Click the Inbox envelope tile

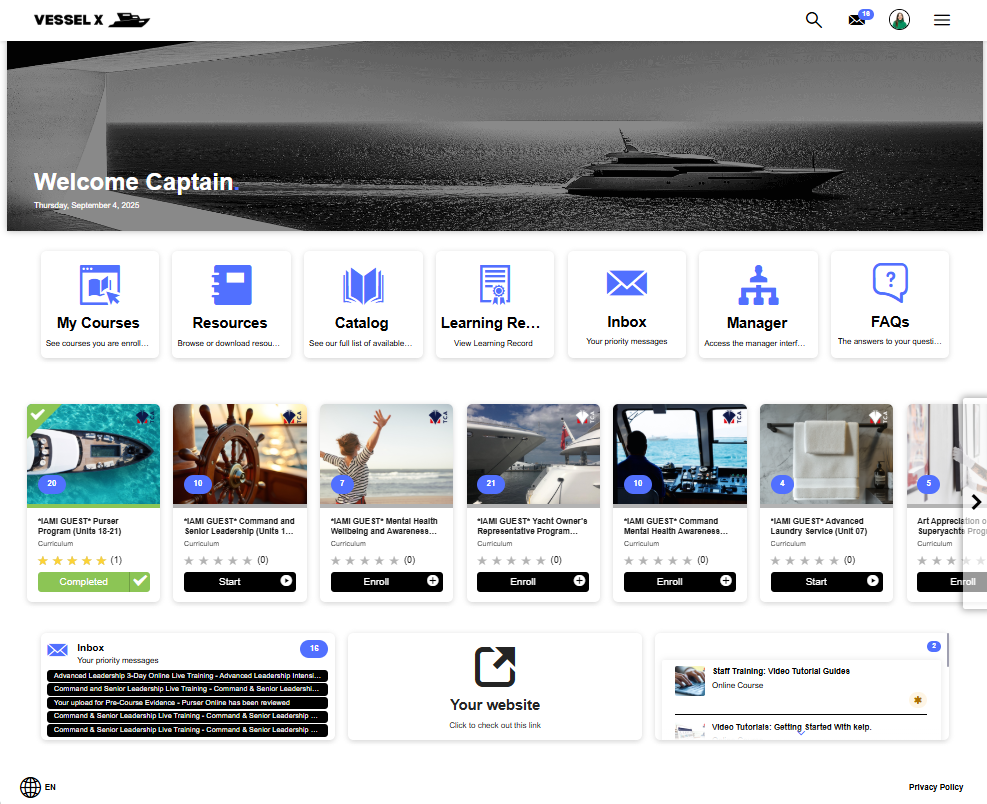click(626, 304)
